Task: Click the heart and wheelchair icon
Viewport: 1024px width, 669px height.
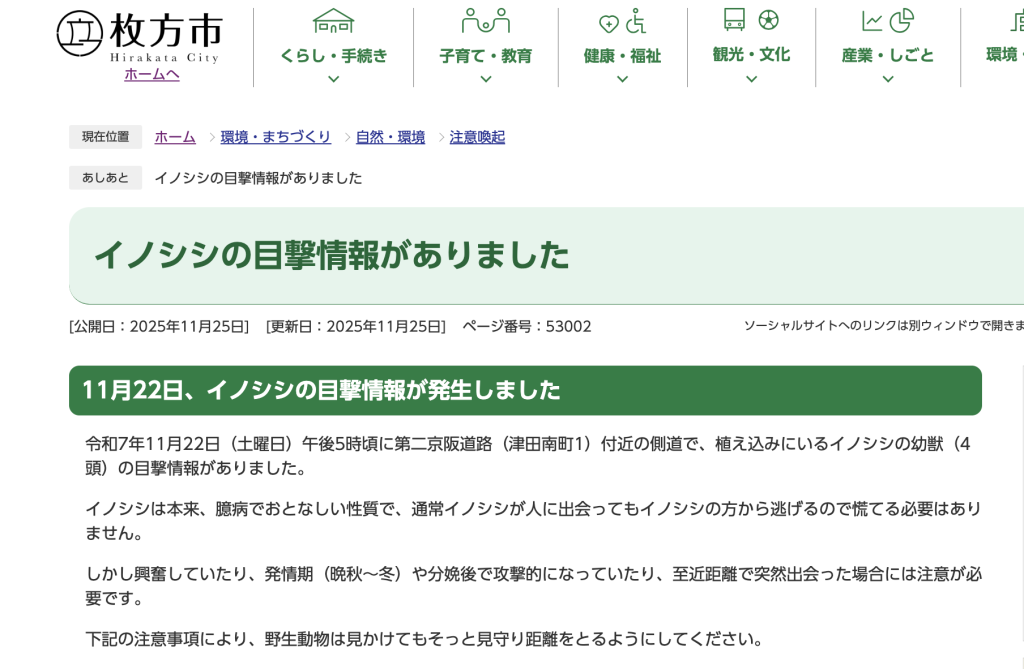Action: pyautogui.click(x=622, y=22)
